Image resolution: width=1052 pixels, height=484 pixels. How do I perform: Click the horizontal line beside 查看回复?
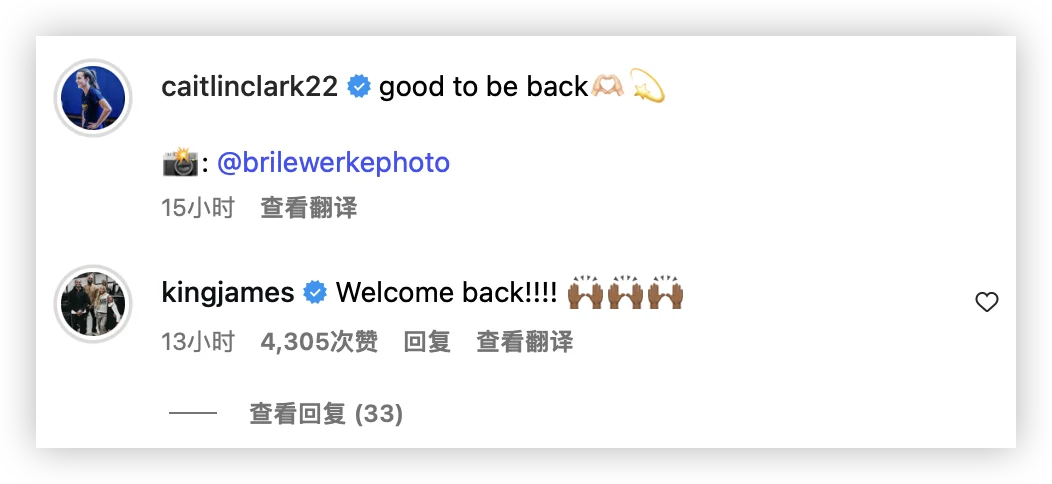point(193,414)
